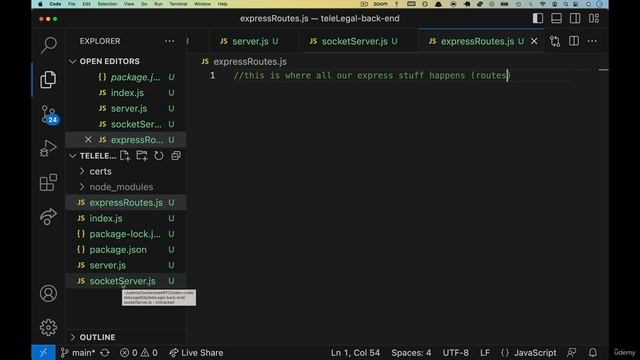Show errors and warnings count
The height and width of the screenshot is (360, 640).
pyautogui.click(x=139, y=353)
